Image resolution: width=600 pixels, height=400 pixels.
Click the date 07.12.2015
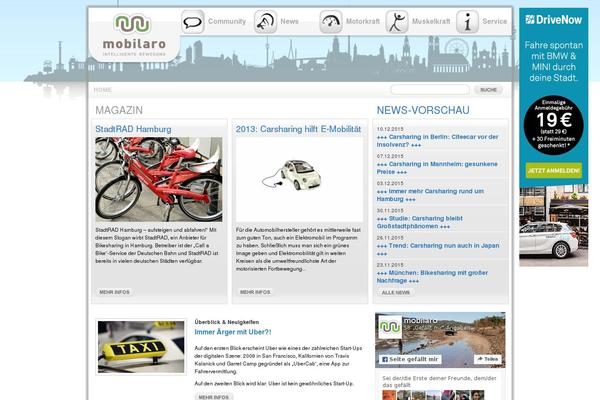pos(390,156)
